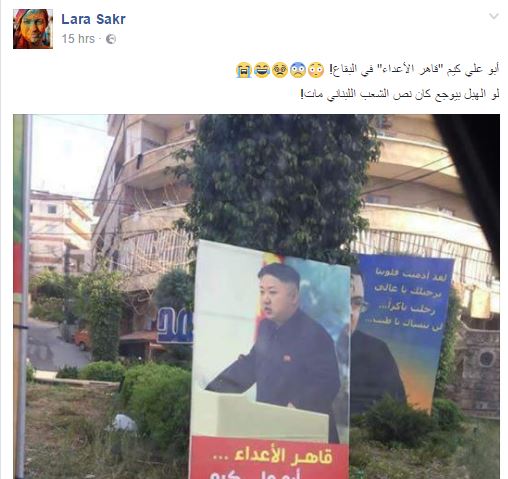Open the post options chevron menu

click(494, 16)
